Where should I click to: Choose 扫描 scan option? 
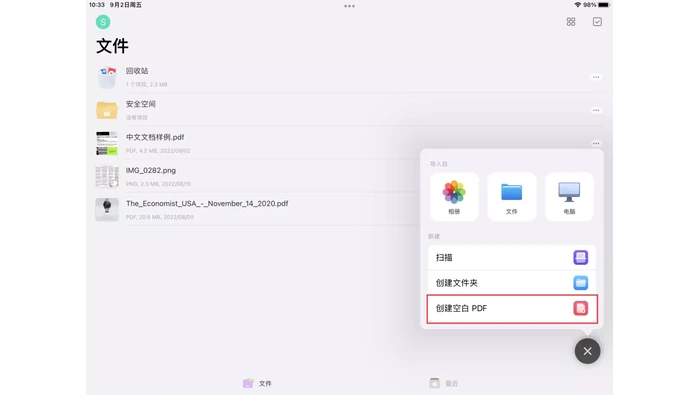coord(512,258)
